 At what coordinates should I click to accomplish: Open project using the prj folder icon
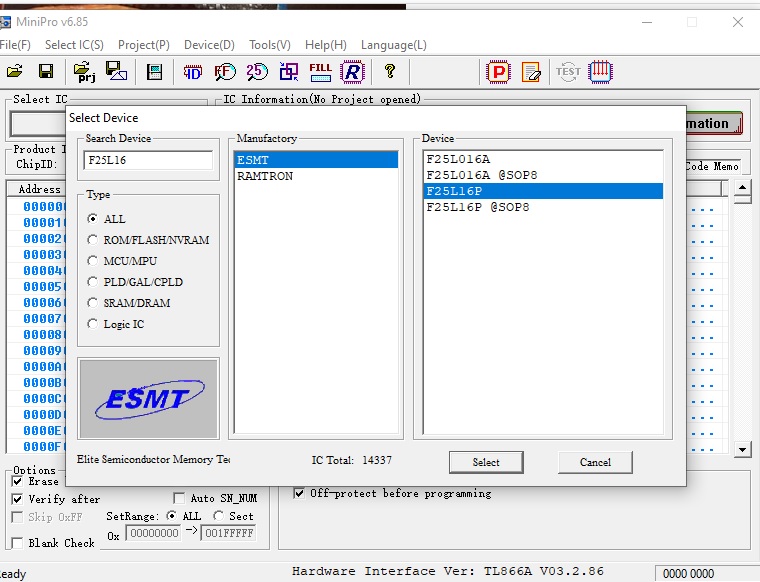(84, 72)
